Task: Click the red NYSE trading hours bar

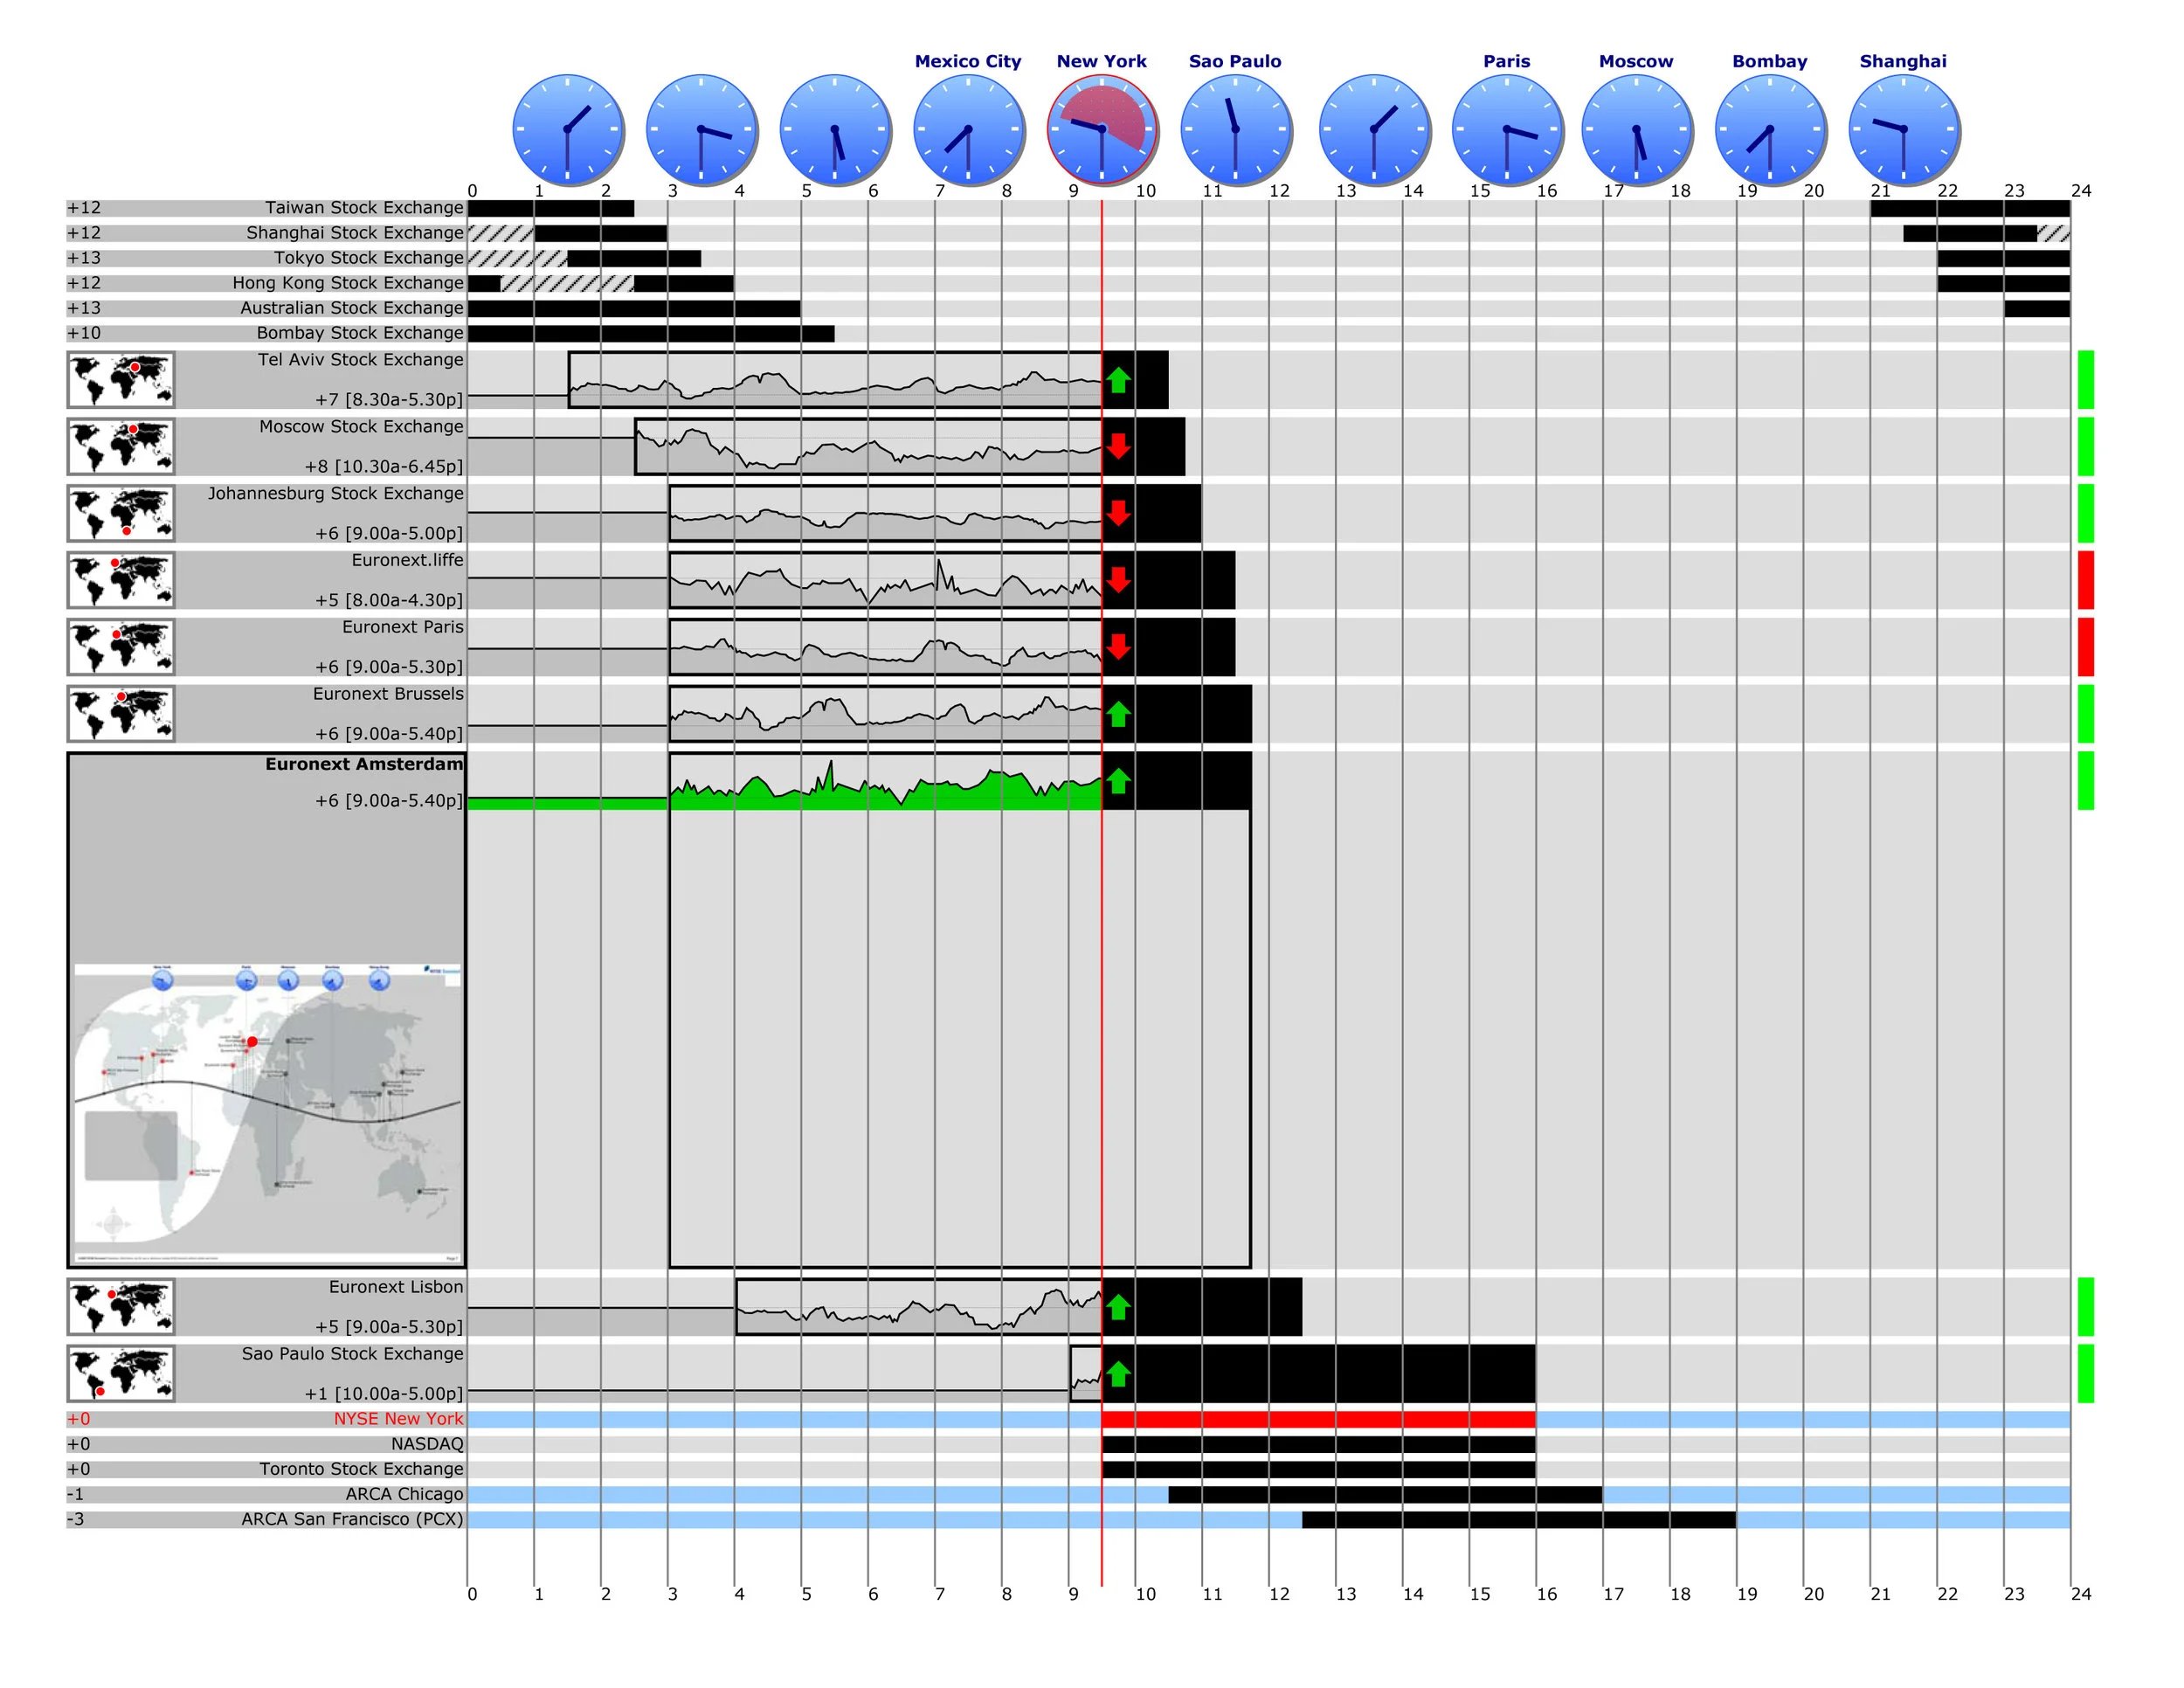Action: pos(1318,1419)
